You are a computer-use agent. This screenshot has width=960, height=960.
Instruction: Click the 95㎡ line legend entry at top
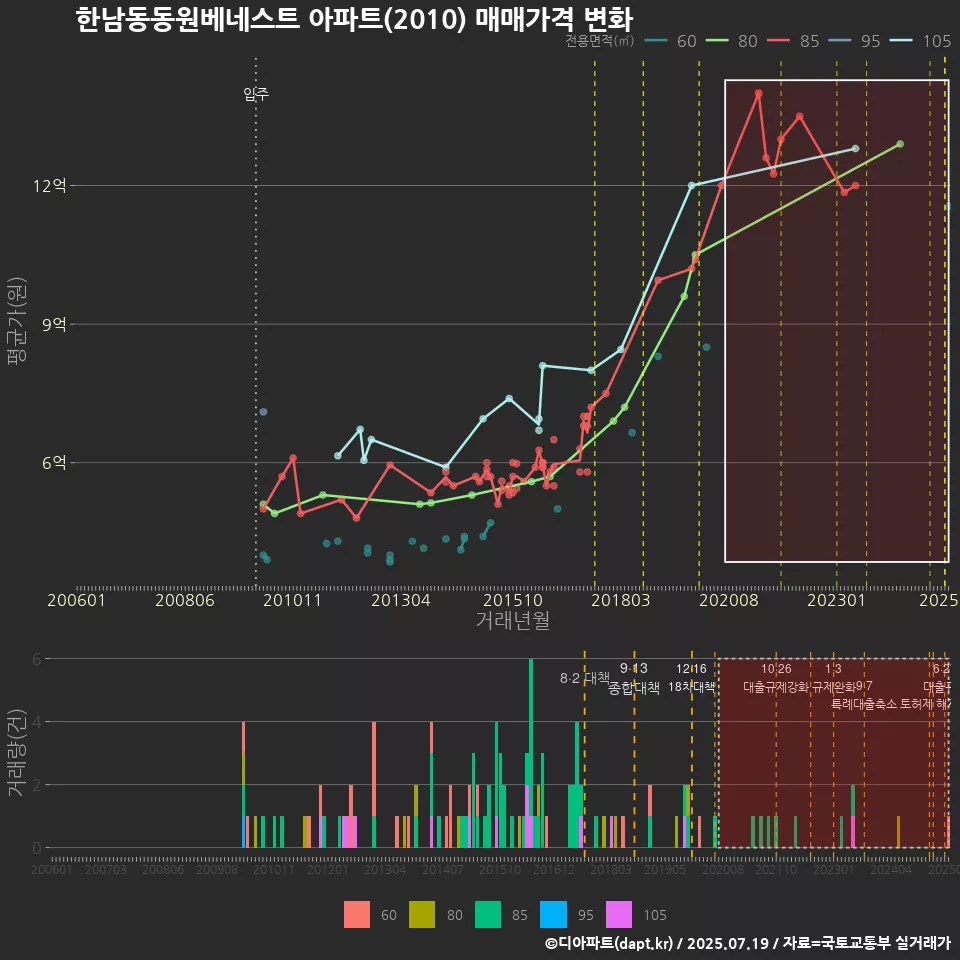(855, 41)
